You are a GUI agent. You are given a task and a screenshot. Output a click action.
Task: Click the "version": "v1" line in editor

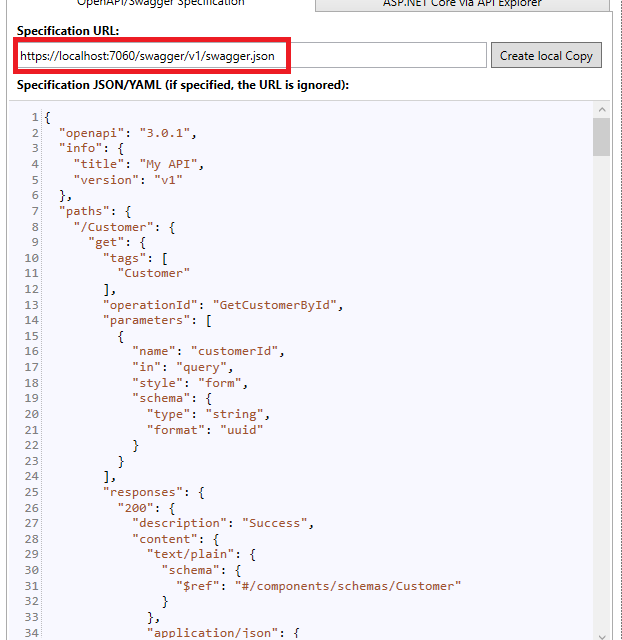coord(128,180)
